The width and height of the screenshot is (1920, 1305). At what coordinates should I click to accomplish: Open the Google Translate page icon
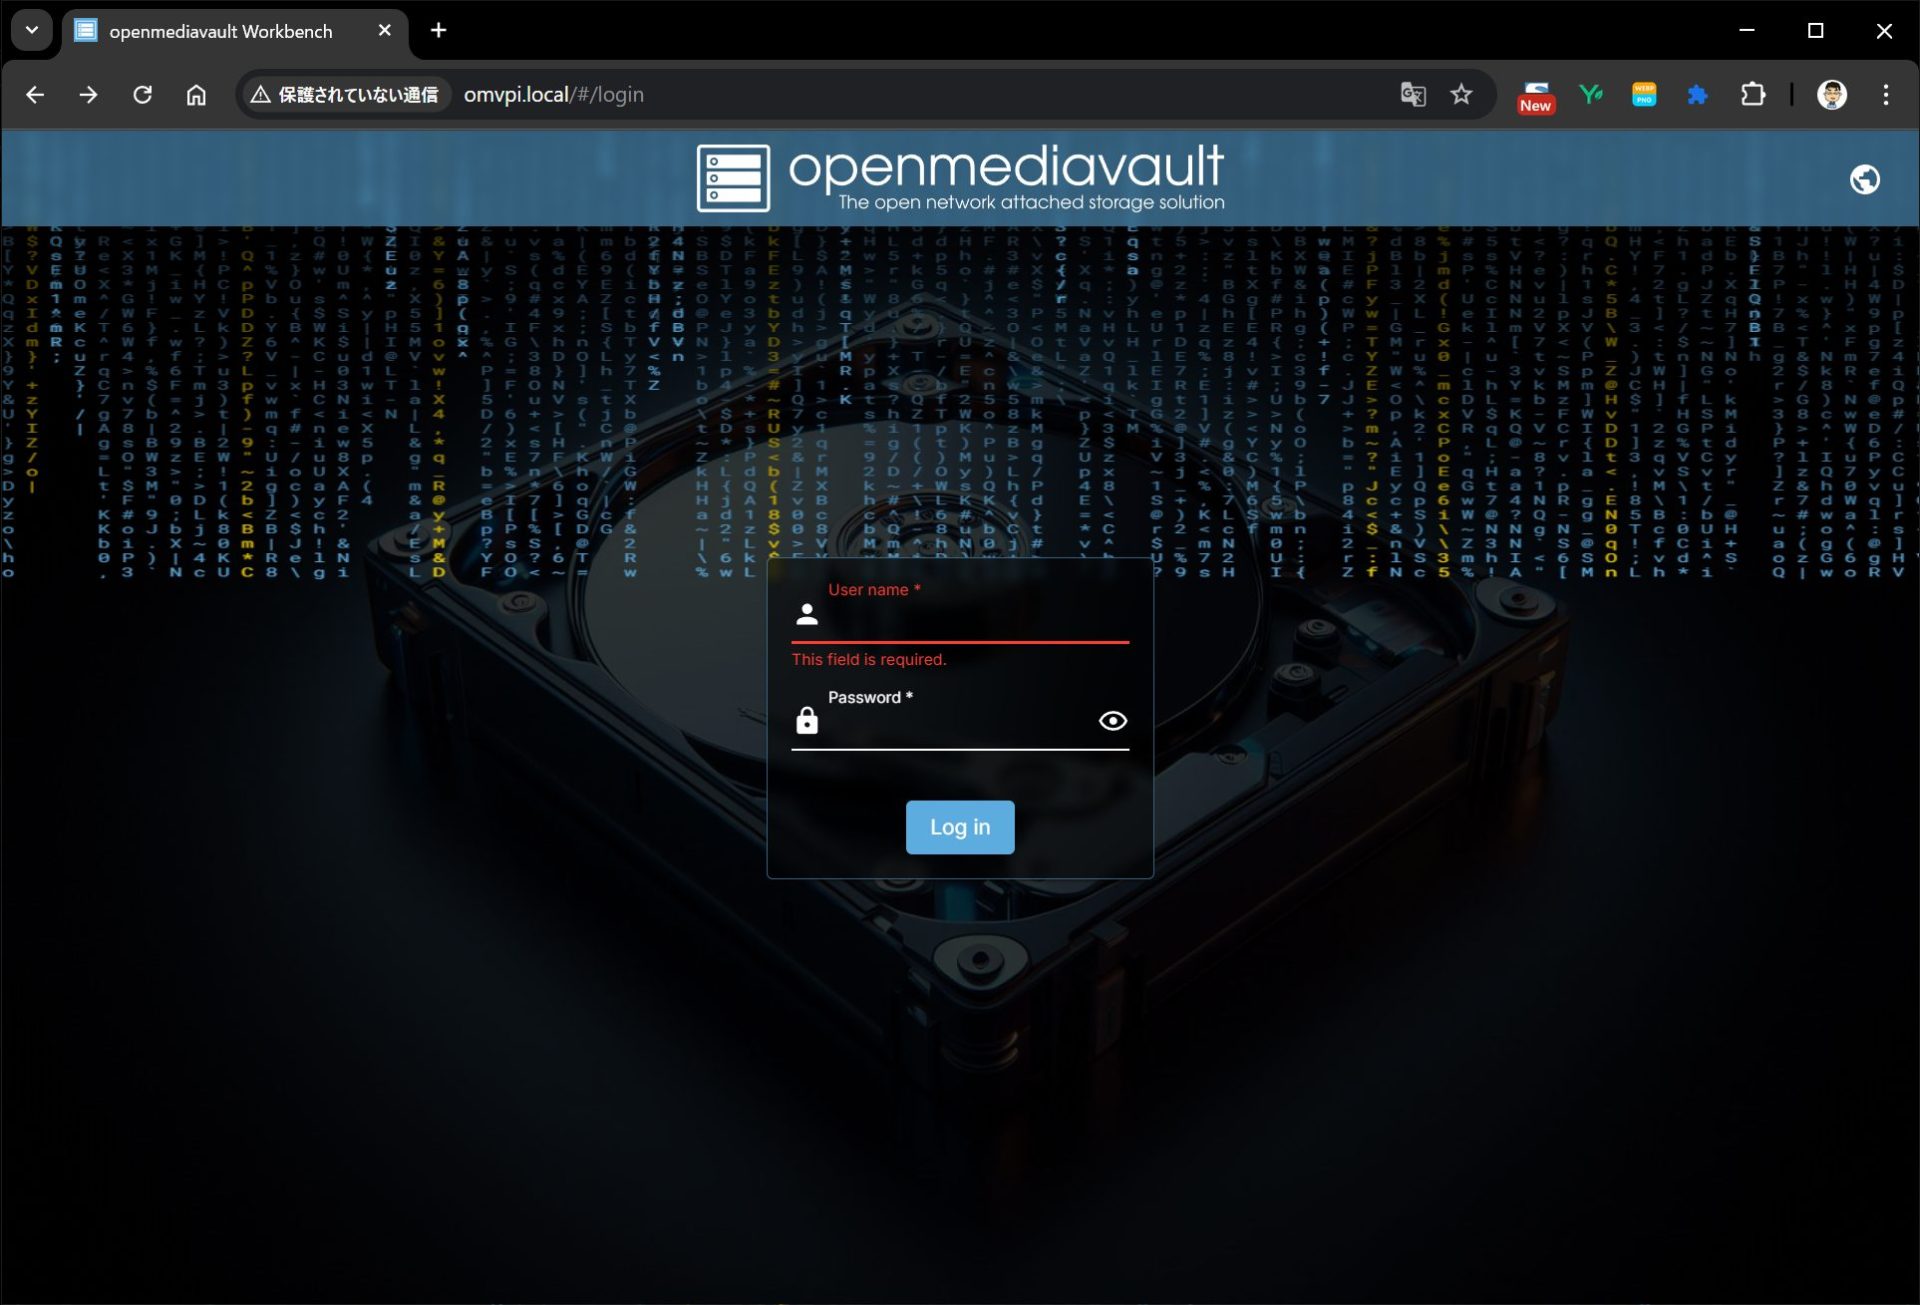click(1412, 95)
